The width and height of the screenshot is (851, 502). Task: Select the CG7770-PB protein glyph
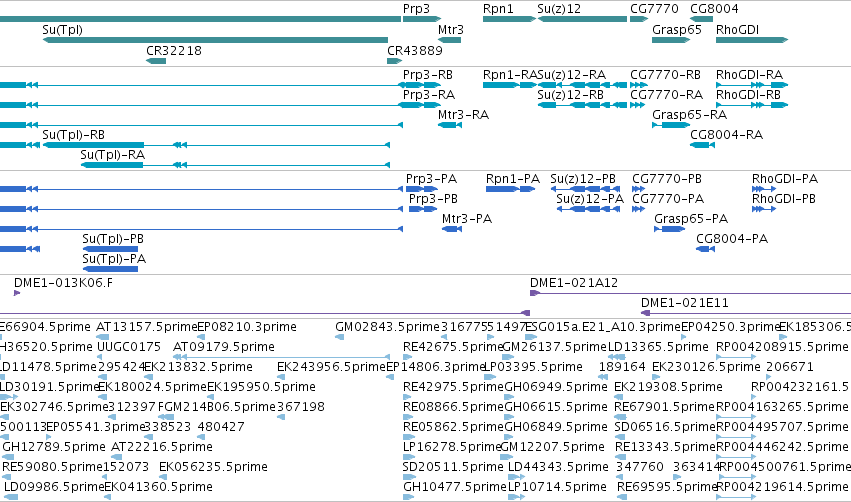(x=639, y=189)
